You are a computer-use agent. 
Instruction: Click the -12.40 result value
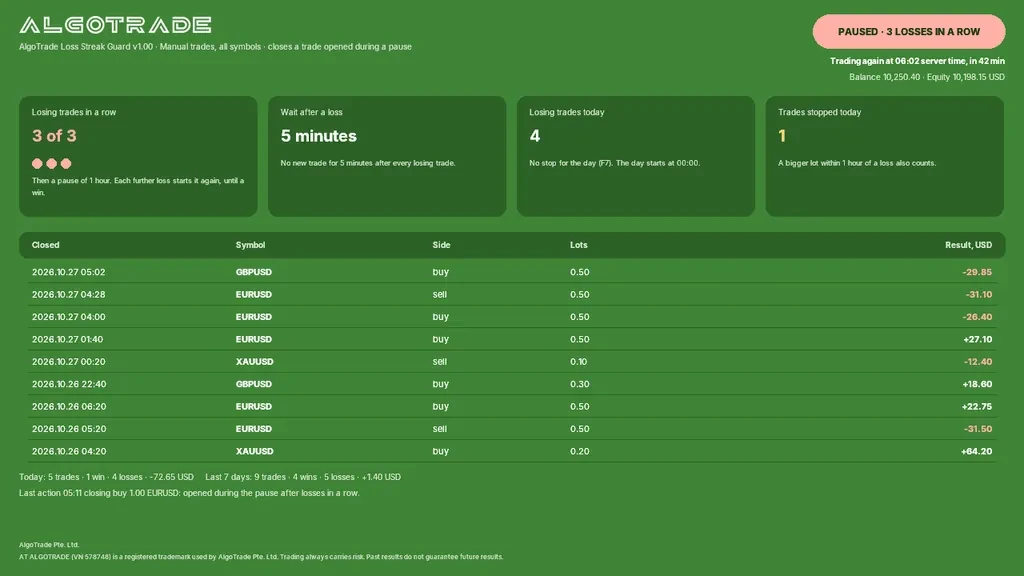(978, 362)
